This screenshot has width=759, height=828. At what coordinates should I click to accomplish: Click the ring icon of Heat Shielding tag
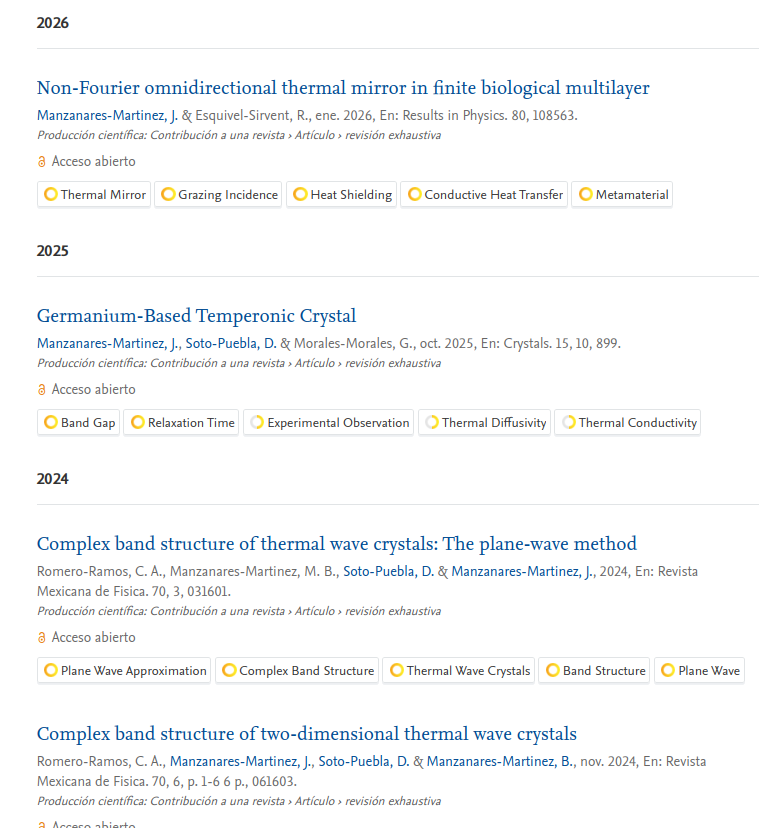300,194
